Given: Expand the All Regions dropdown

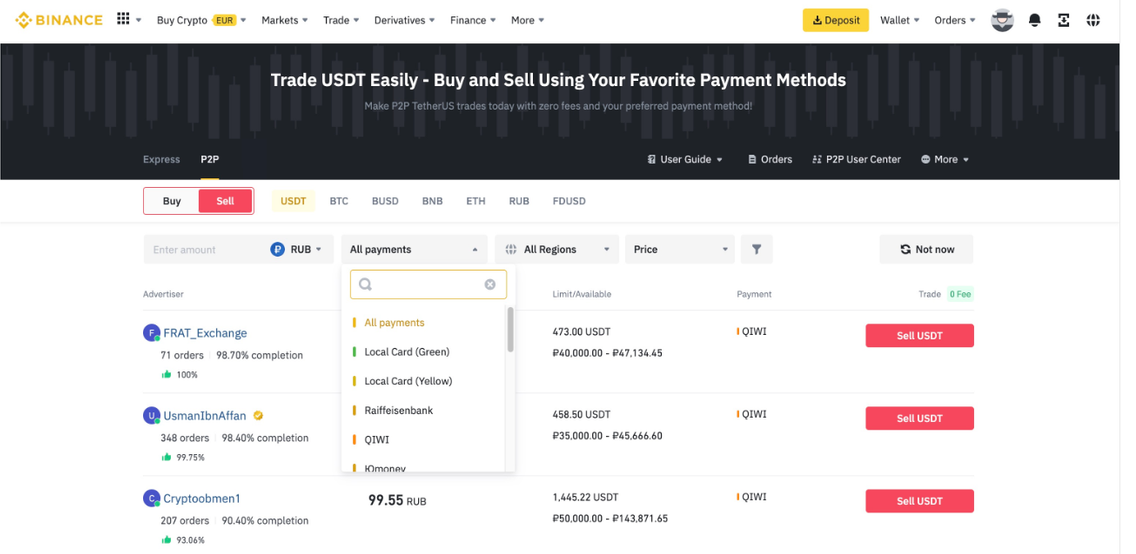Looking at the screenshot, I should pos(558,249).
